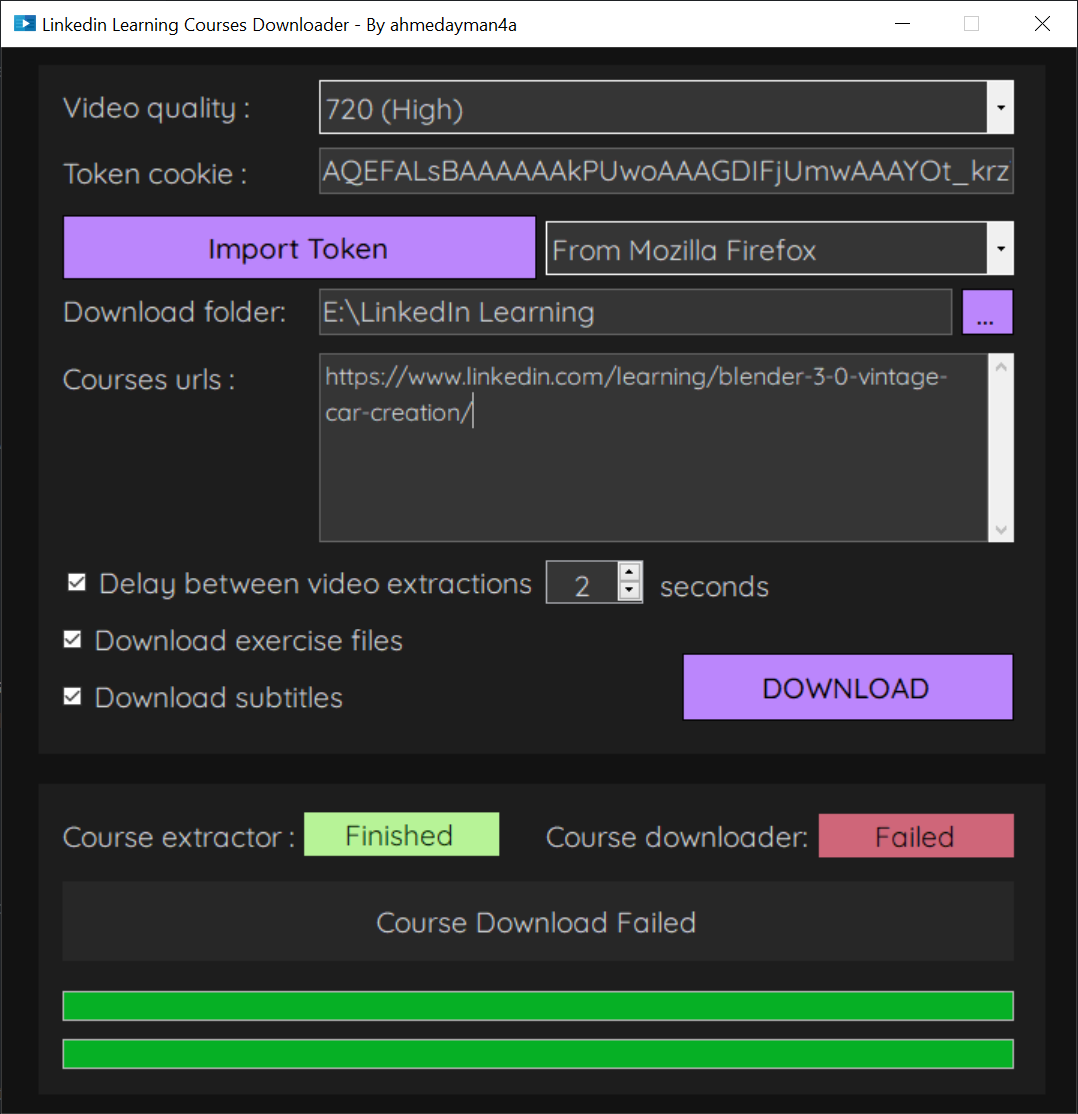Screen dimensions: 1078x1114
Task: Click the 'seconds' text after delay field
Action: pos(714,587)
